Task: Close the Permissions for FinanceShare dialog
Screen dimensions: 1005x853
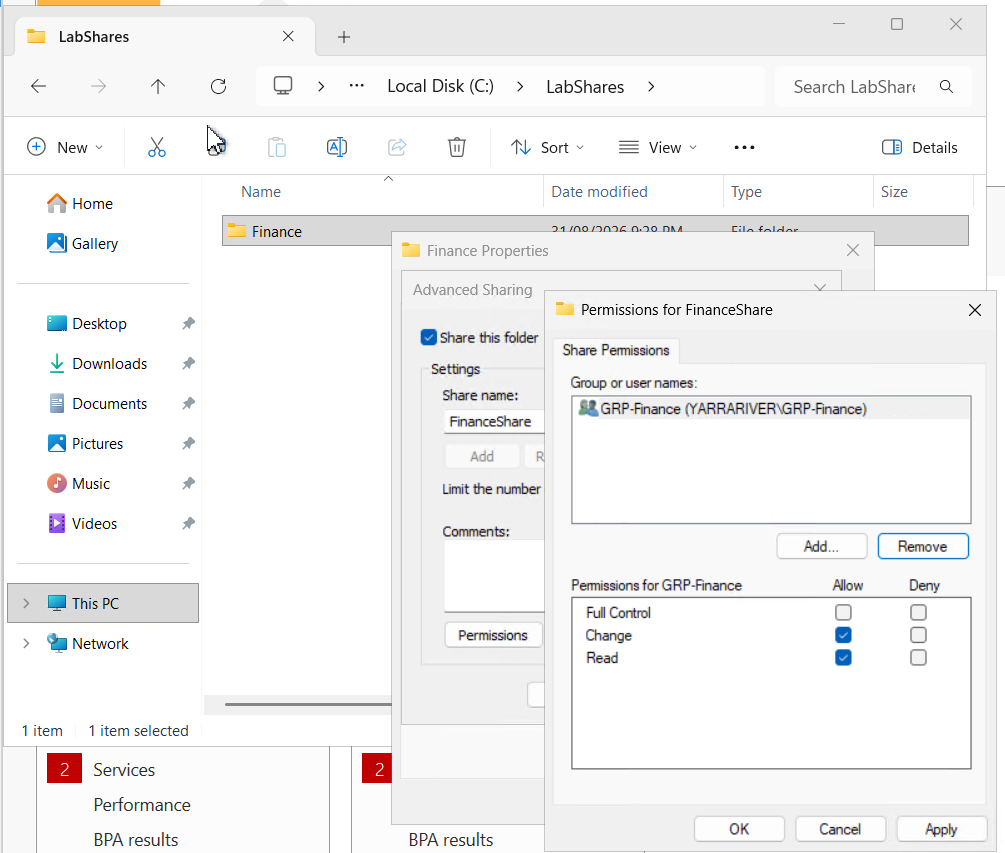Action: coord(975,310)
